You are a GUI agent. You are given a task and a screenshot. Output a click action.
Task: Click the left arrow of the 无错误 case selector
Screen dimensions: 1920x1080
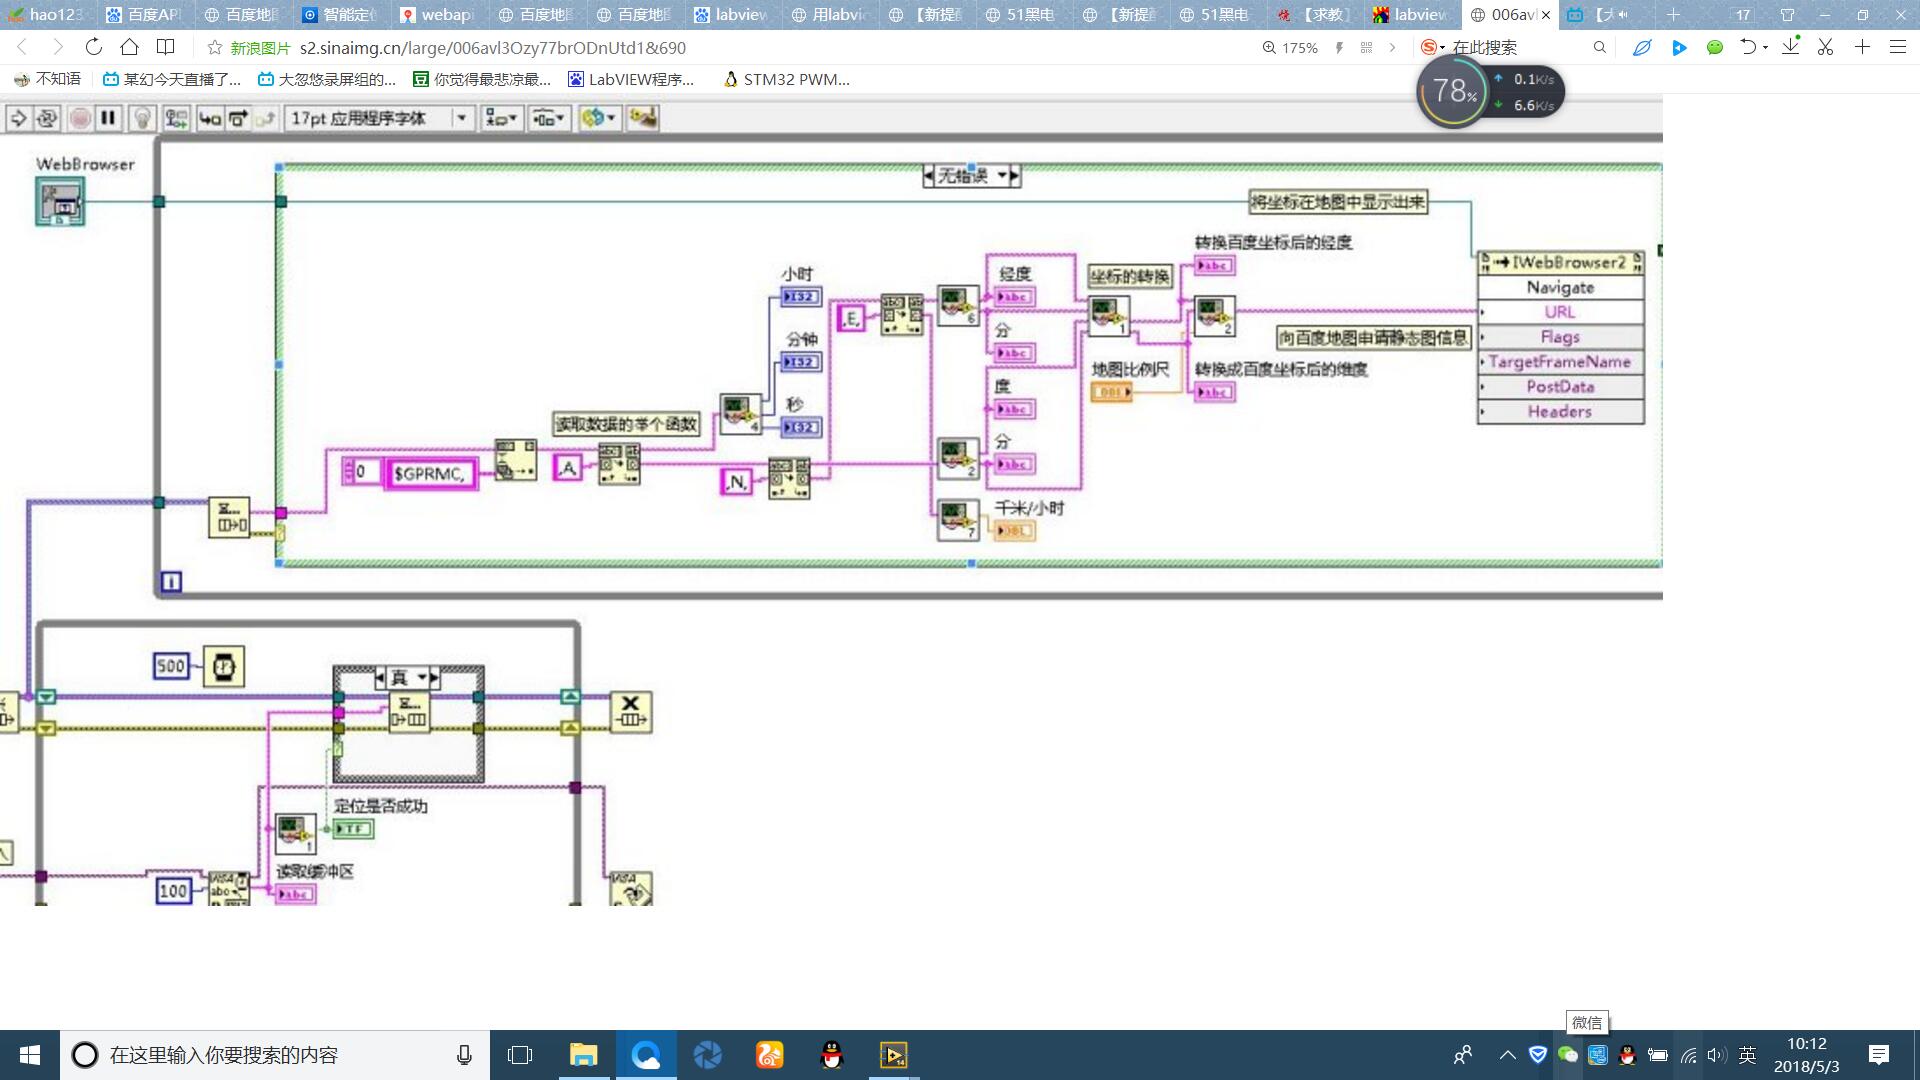[929, 176]
